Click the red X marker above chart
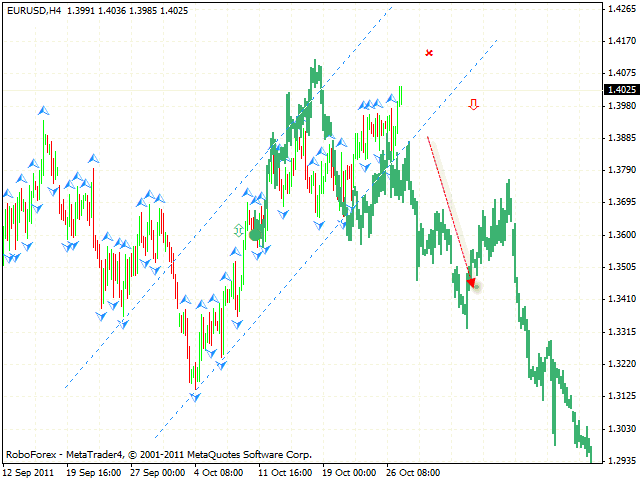 (x=429, y=52)
